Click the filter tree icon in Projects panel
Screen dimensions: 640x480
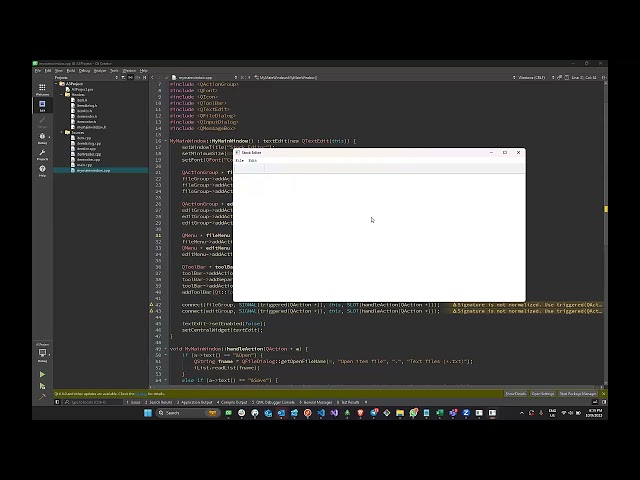point(123,77)
